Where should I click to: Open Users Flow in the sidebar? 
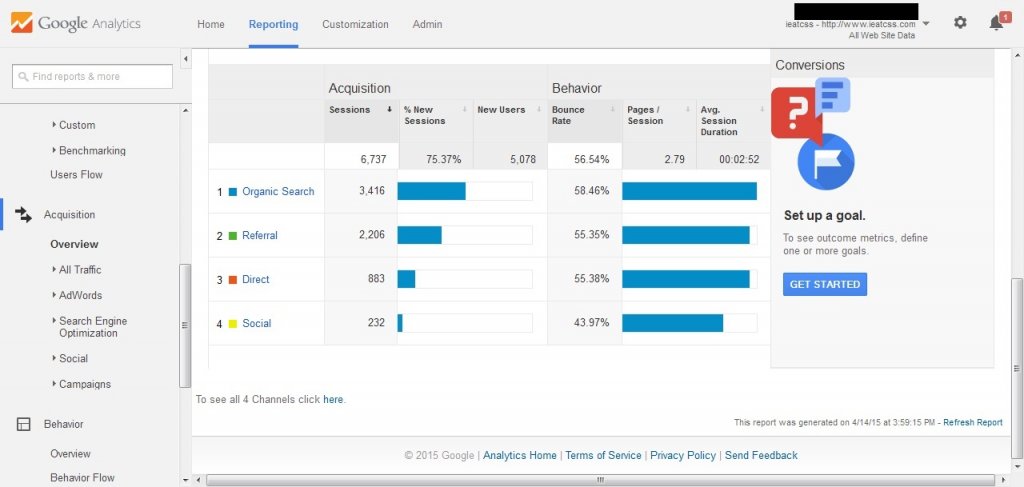[x=76, y=175]
